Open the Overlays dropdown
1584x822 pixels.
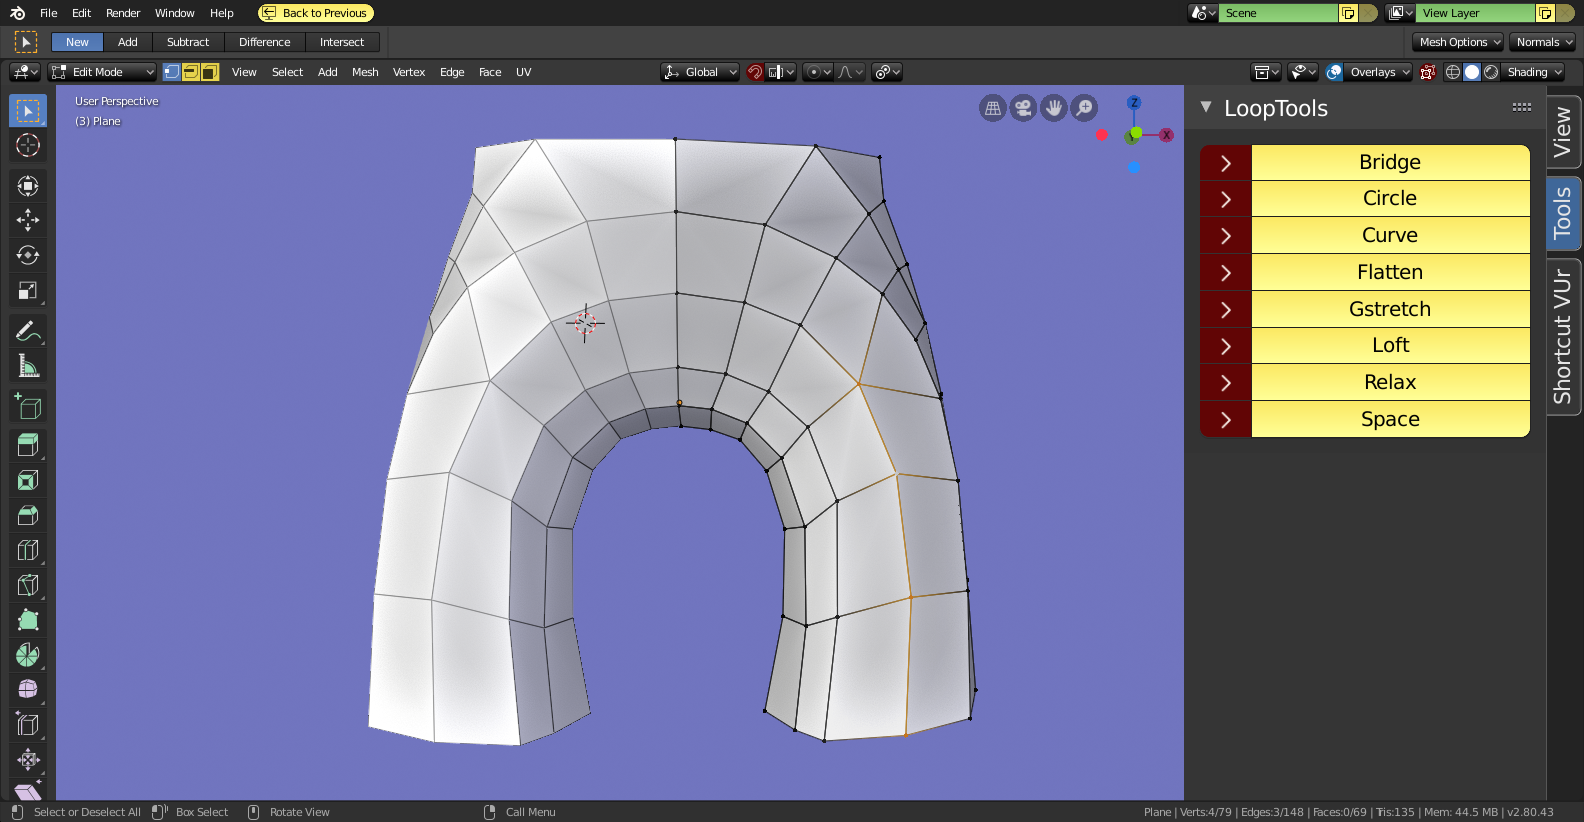click(x=1378, y=72)
